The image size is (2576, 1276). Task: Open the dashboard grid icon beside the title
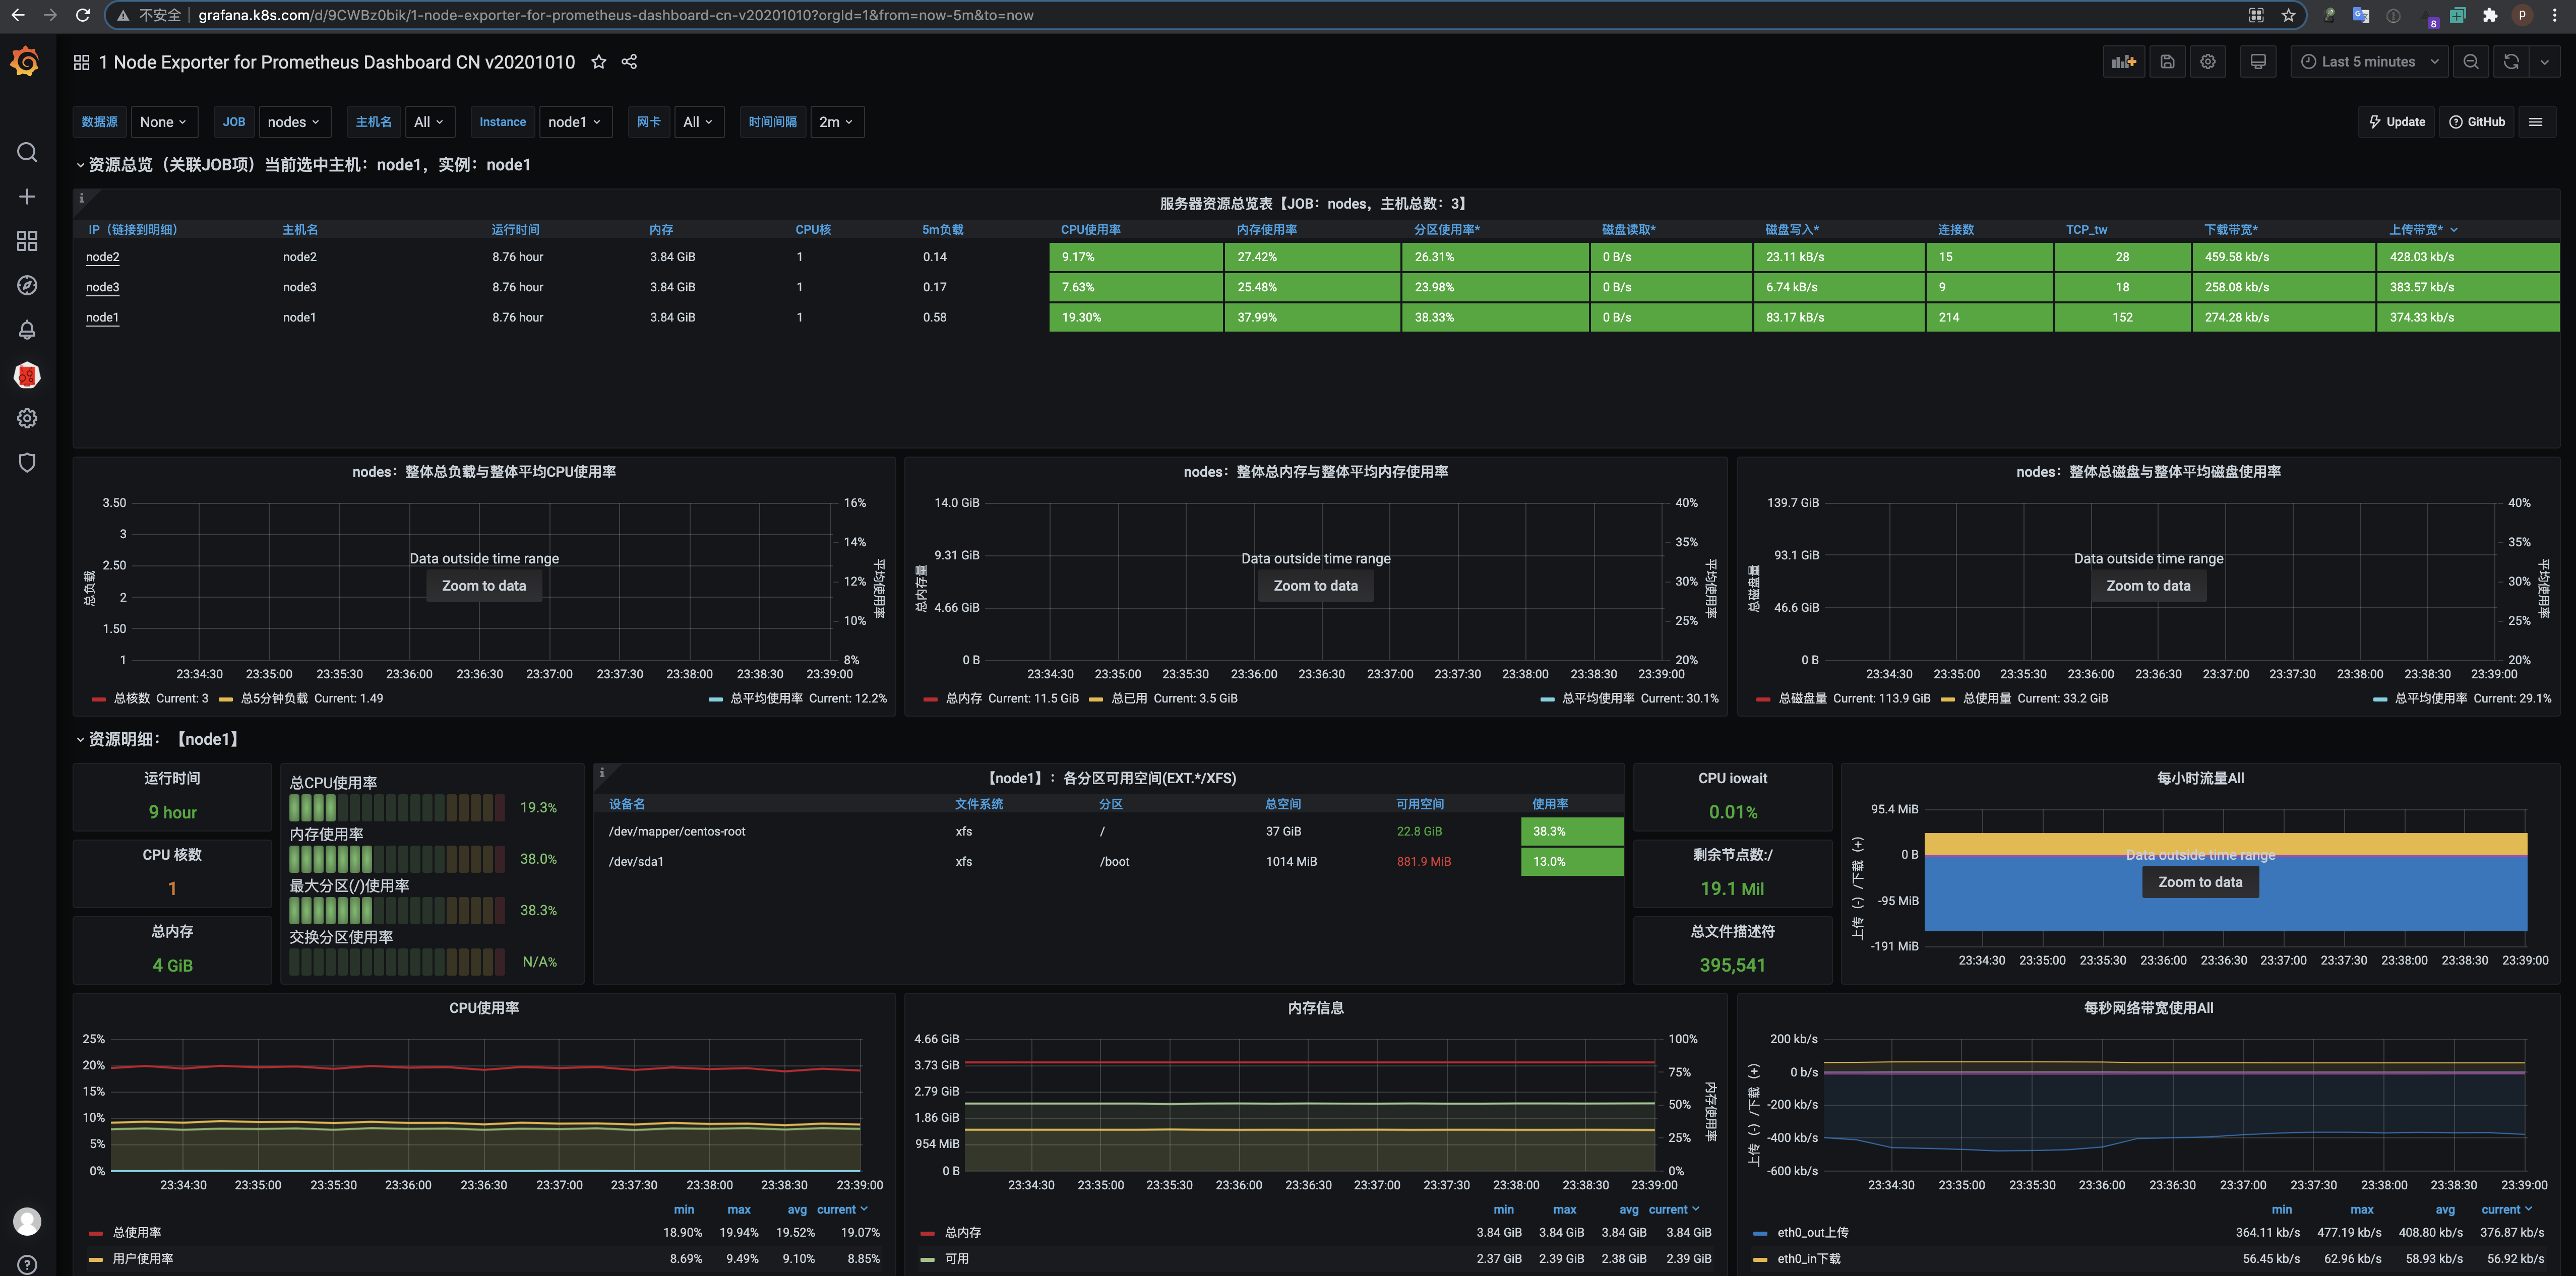coord(82,62)
